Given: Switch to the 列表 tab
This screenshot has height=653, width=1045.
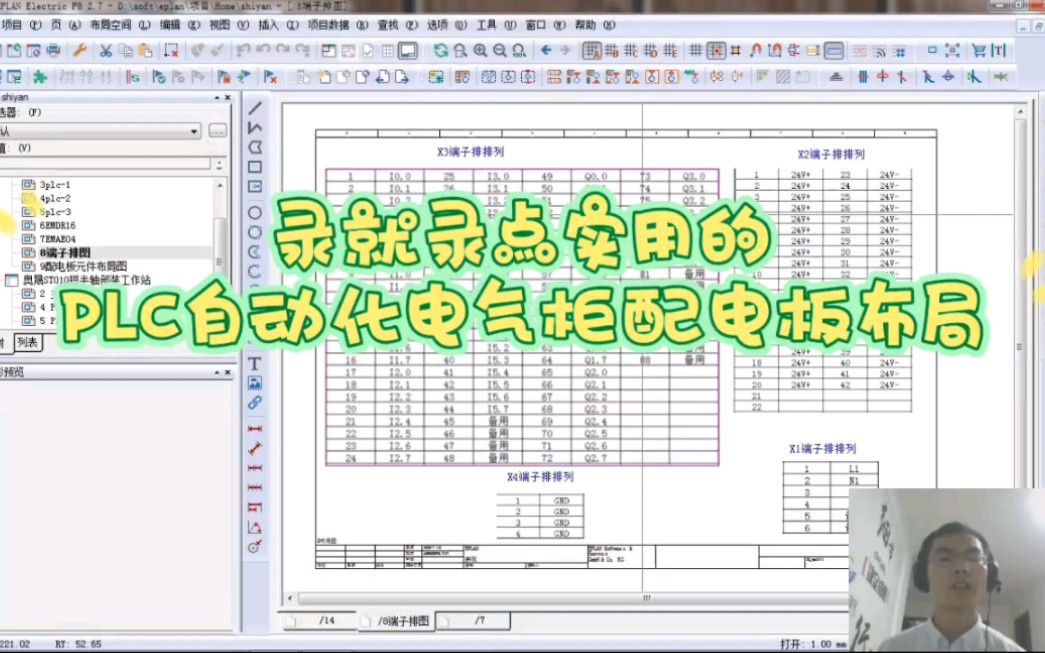Looking at the screenshot, I should pos(27,342).
